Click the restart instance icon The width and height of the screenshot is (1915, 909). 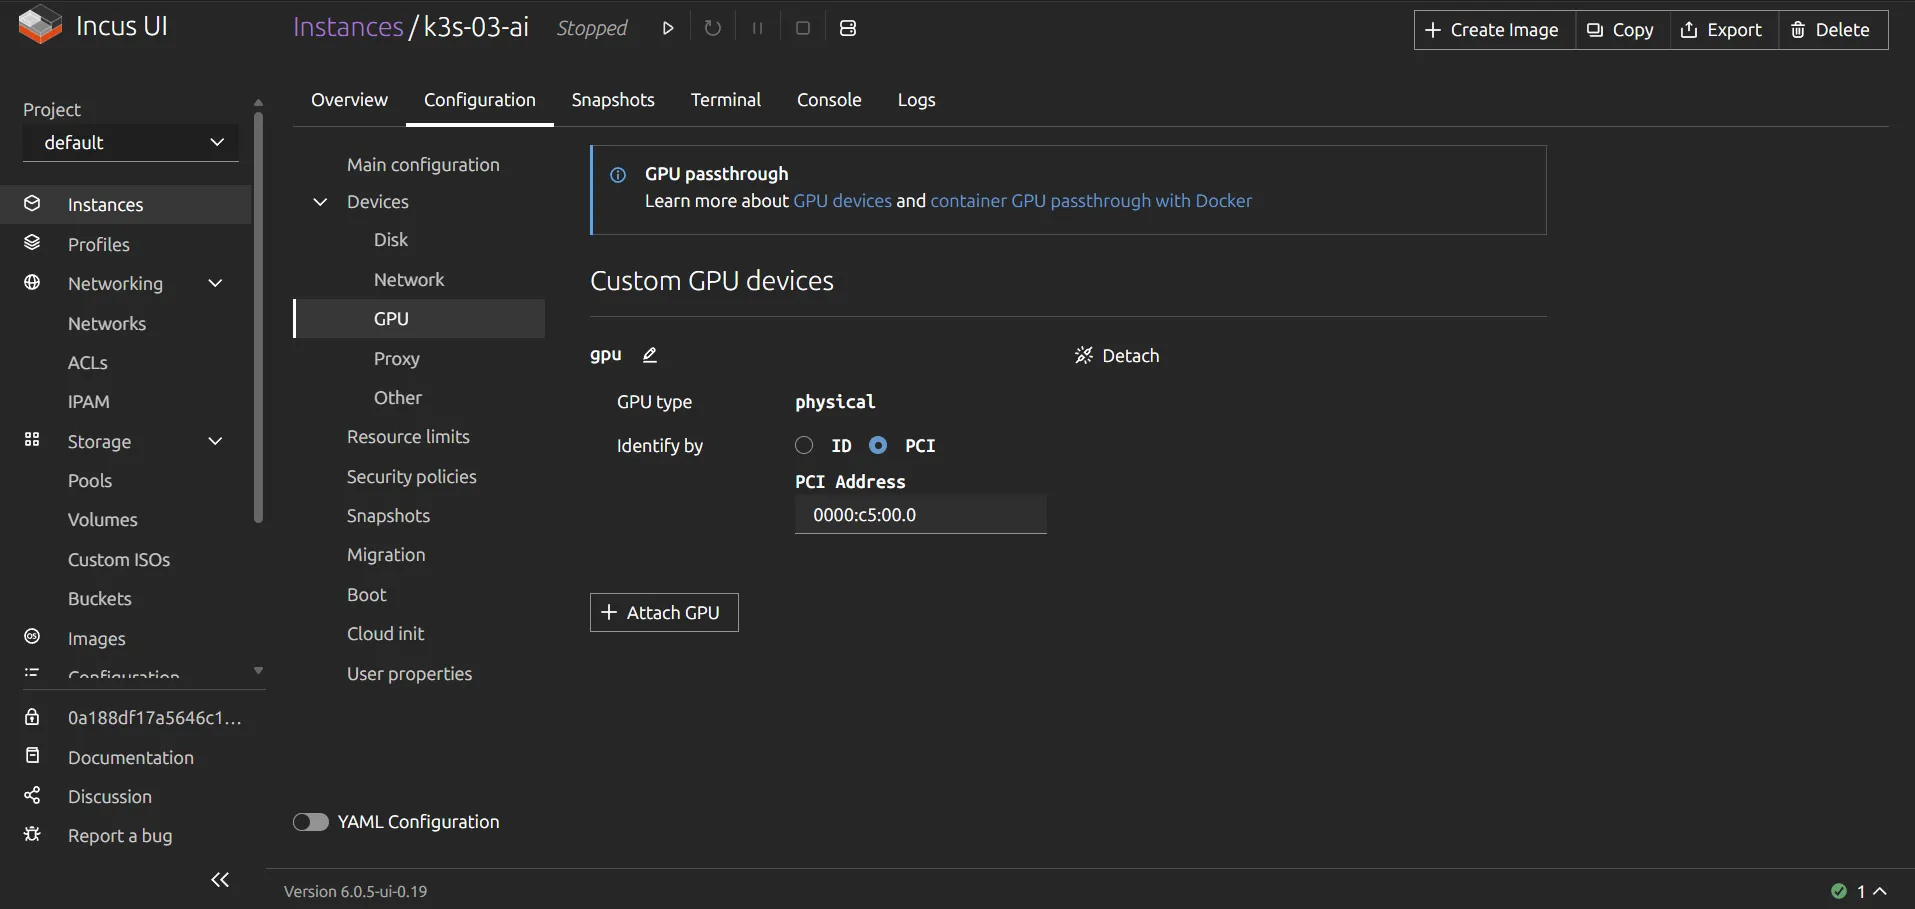pos(712,28)
